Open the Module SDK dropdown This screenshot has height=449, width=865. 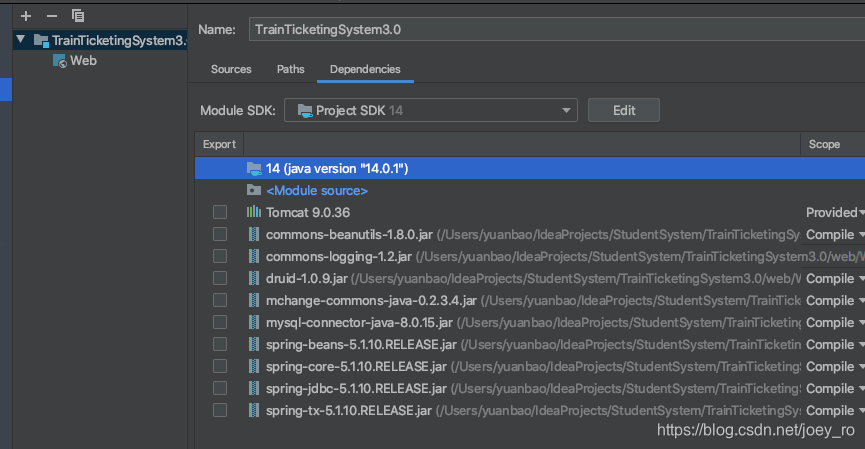click(x=430, y=110)
